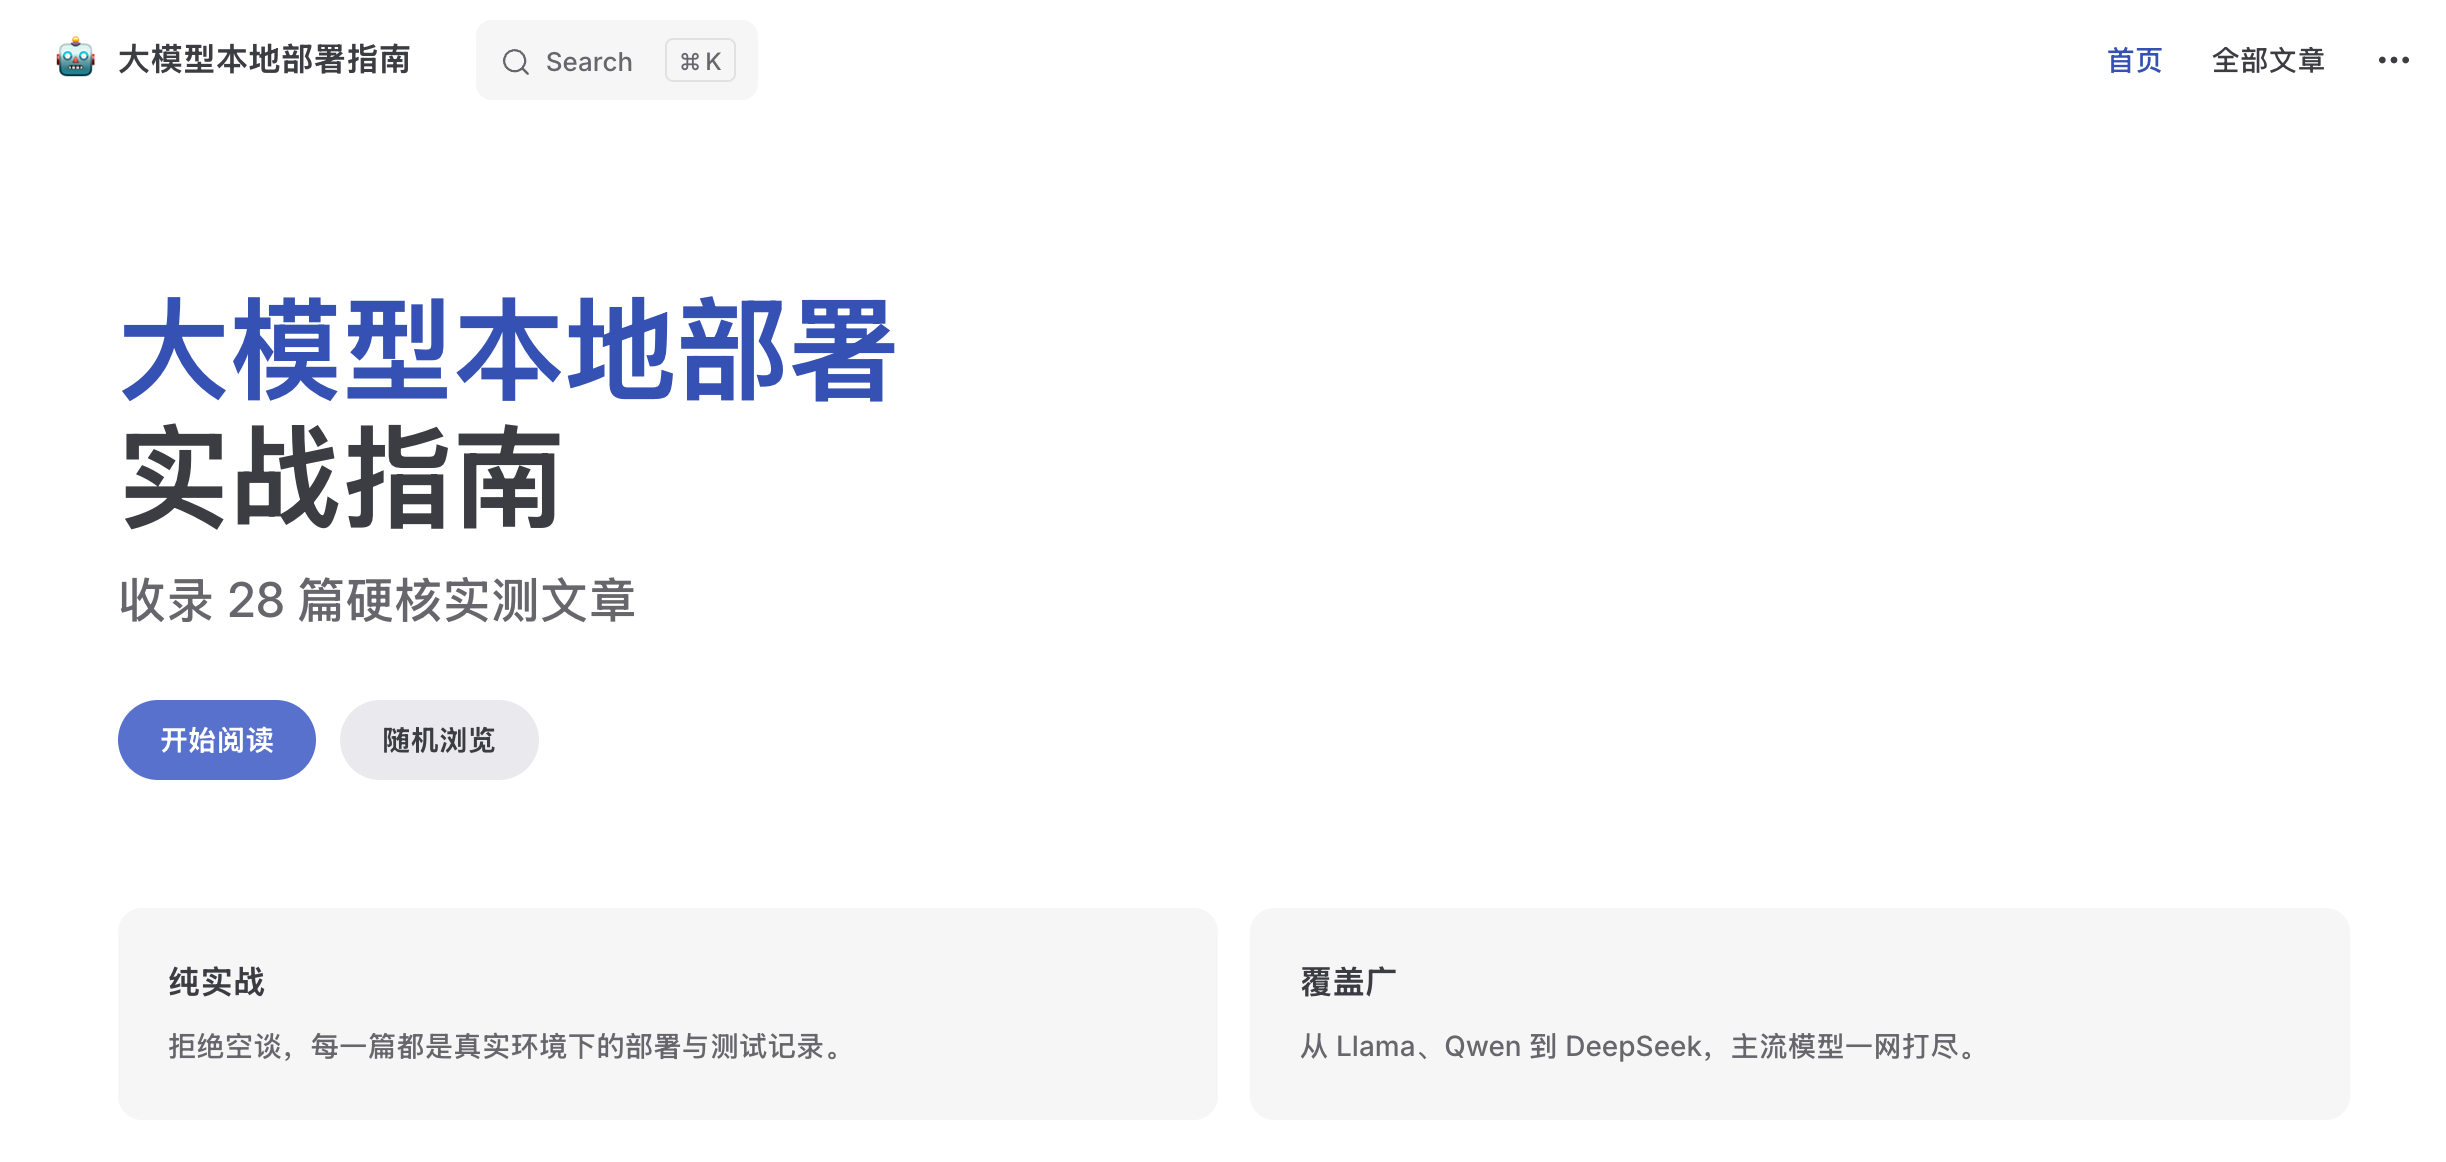Click the blue heading 大模型本地部署
The image size is (2446, 1162).
(x=507, y=350)
